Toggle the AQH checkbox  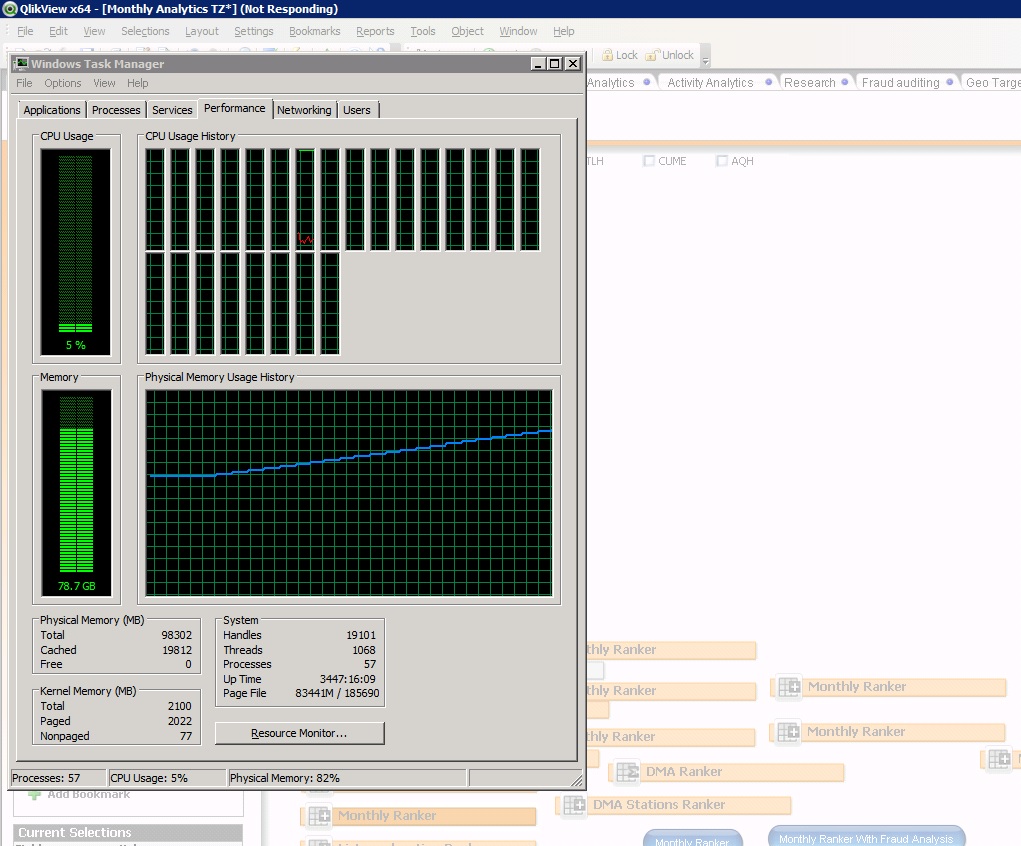click(x=722, y=161)
